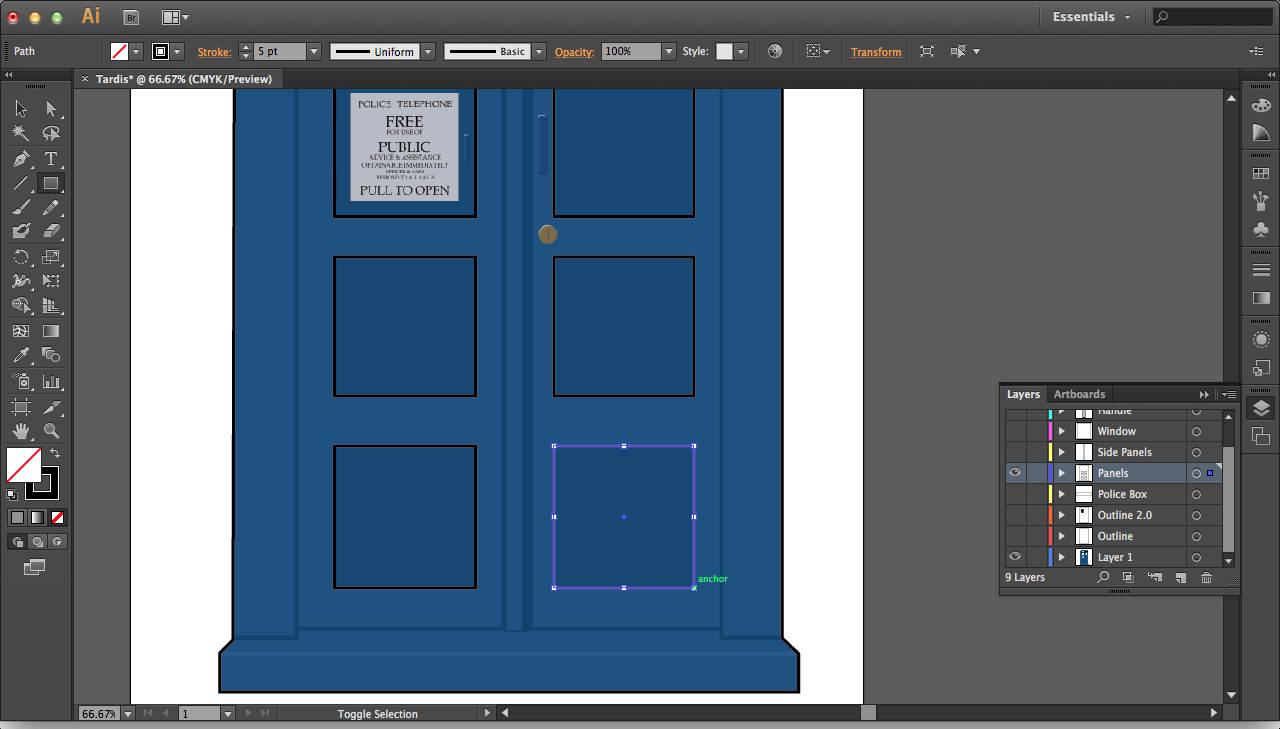1280x729 pixels.
Task: Switch to the Artboards tab
Action: coord(1079,394)
